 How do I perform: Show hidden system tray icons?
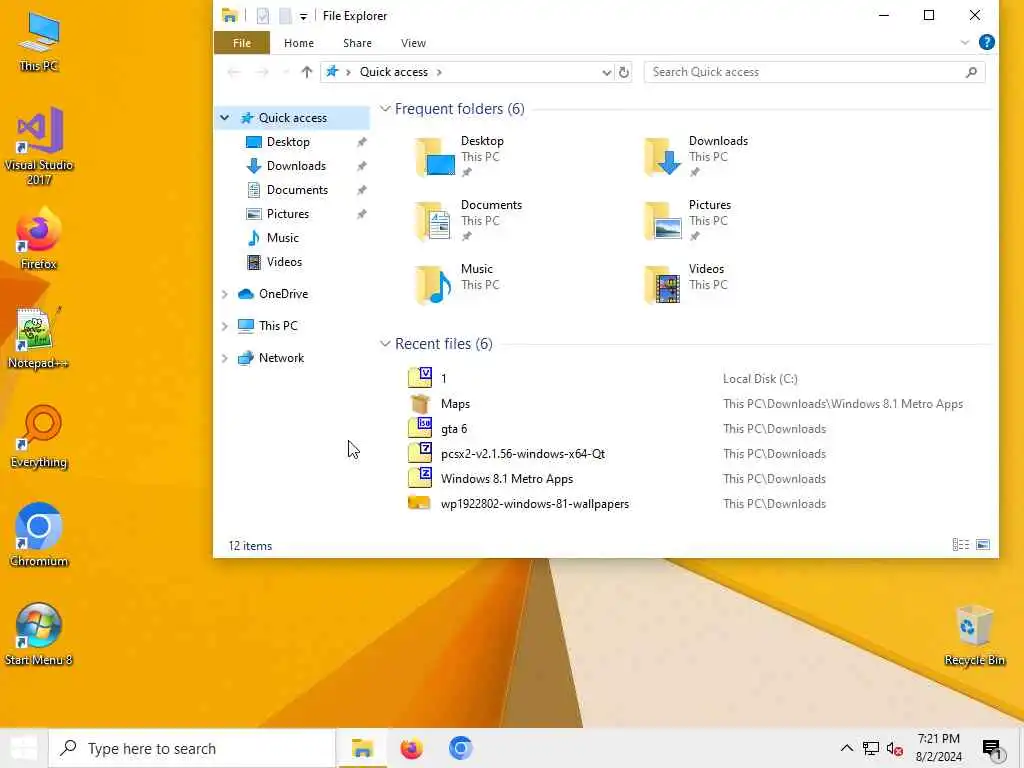click(x=846, y=748)
